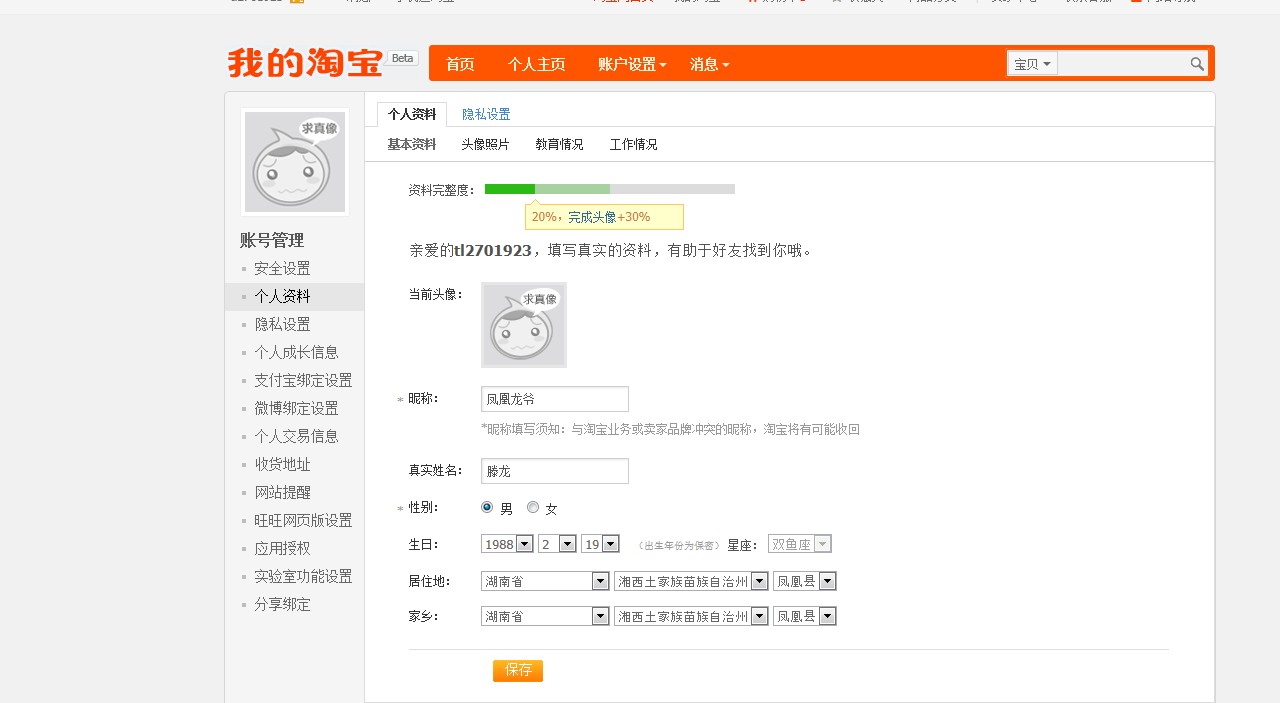Screen dimensions: 1280x703
Task: Click the search magnifier icon
Action: 1197,64
